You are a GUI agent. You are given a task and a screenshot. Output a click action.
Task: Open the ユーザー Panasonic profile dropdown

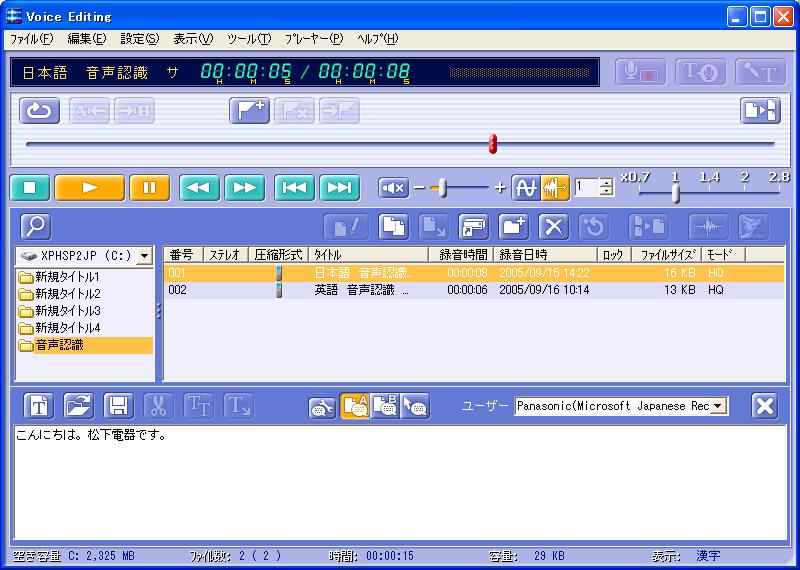[x=719, y=406]
